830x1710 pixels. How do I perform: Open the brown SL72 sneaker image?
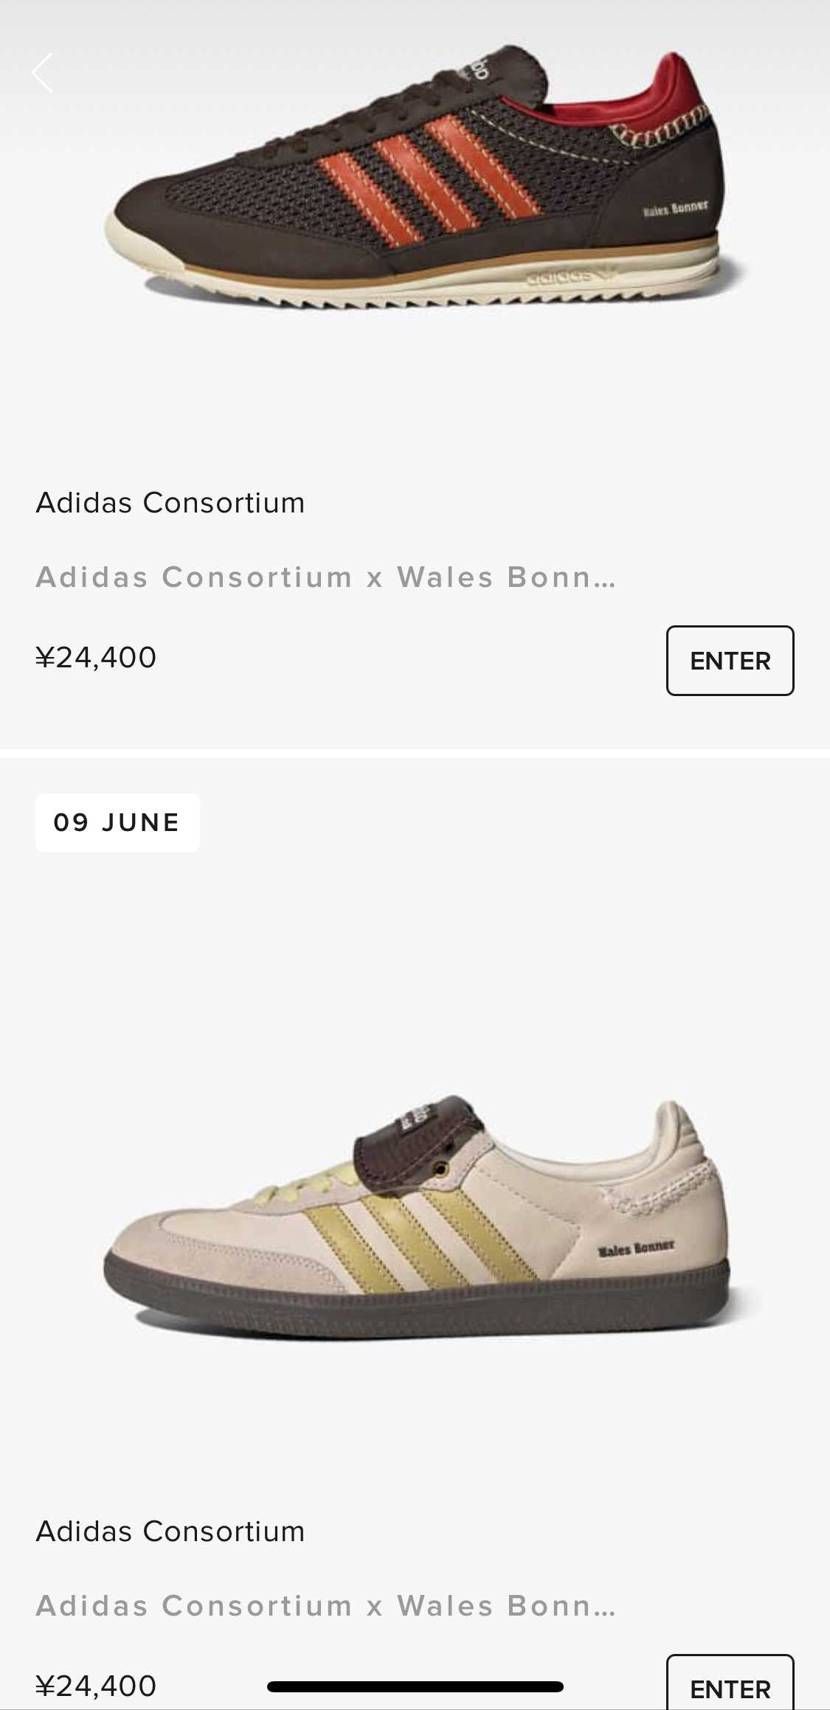[x=425, y=175]
